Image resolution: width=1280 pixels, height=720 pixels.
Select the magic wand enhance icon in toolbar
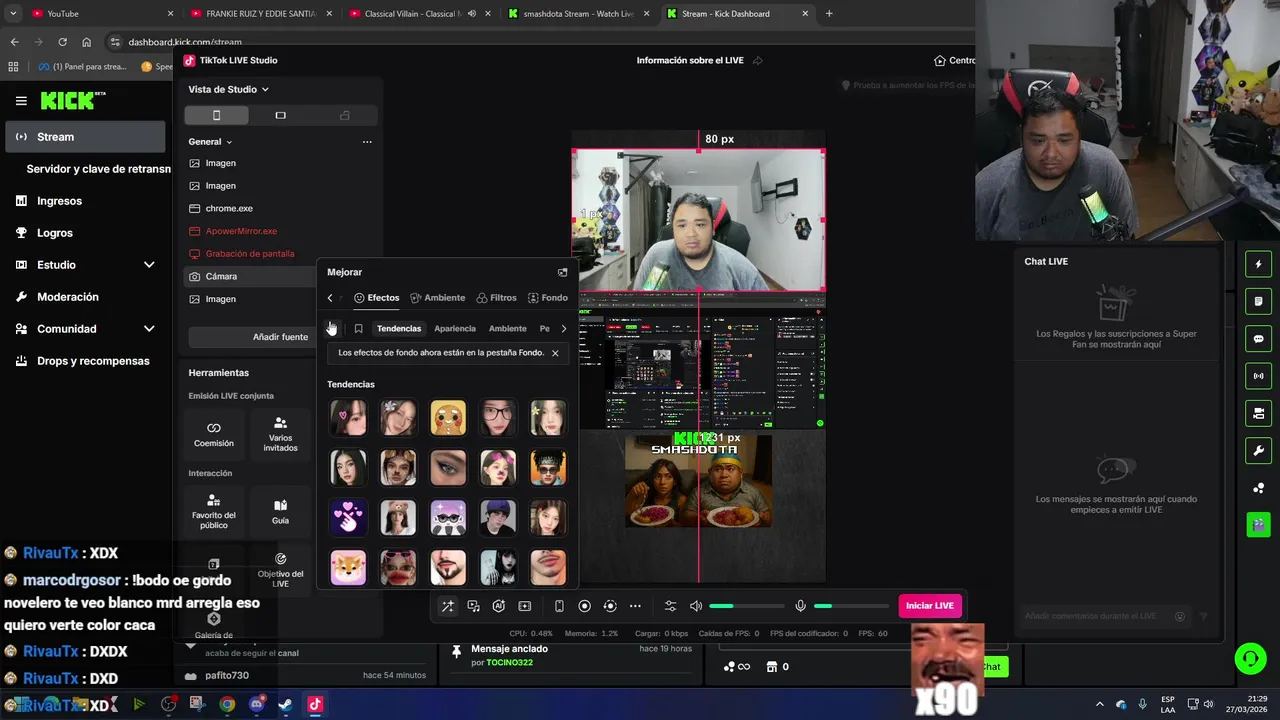point(448,606)
